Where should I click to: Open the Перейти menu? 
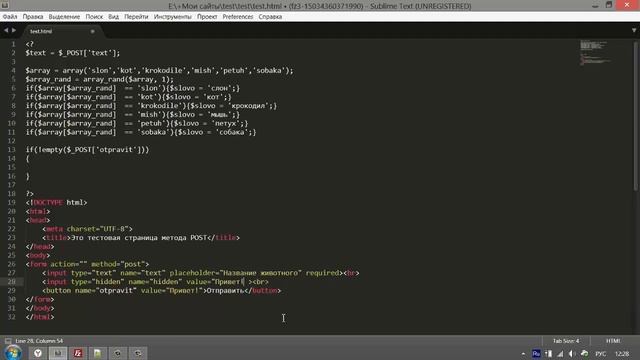tap(136, 17)
